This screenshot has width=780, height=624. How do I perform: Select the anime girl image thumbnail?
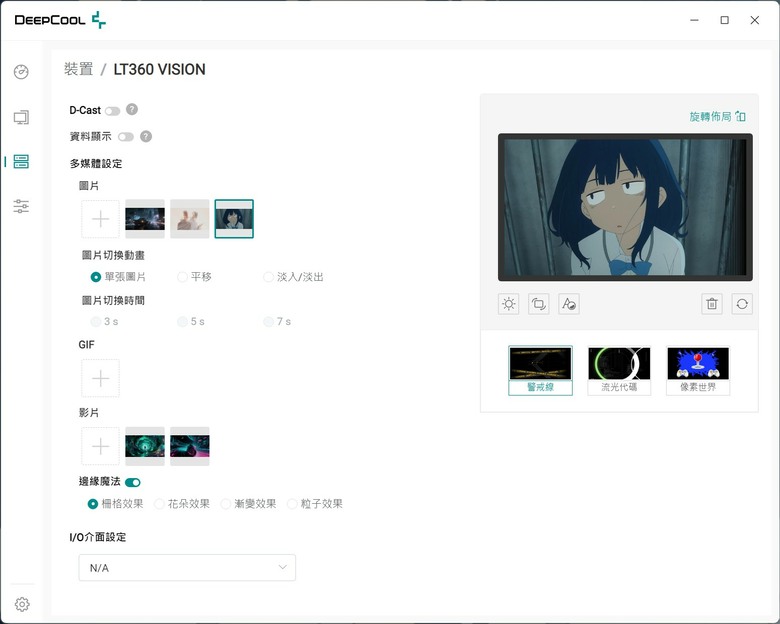[234, 219]
